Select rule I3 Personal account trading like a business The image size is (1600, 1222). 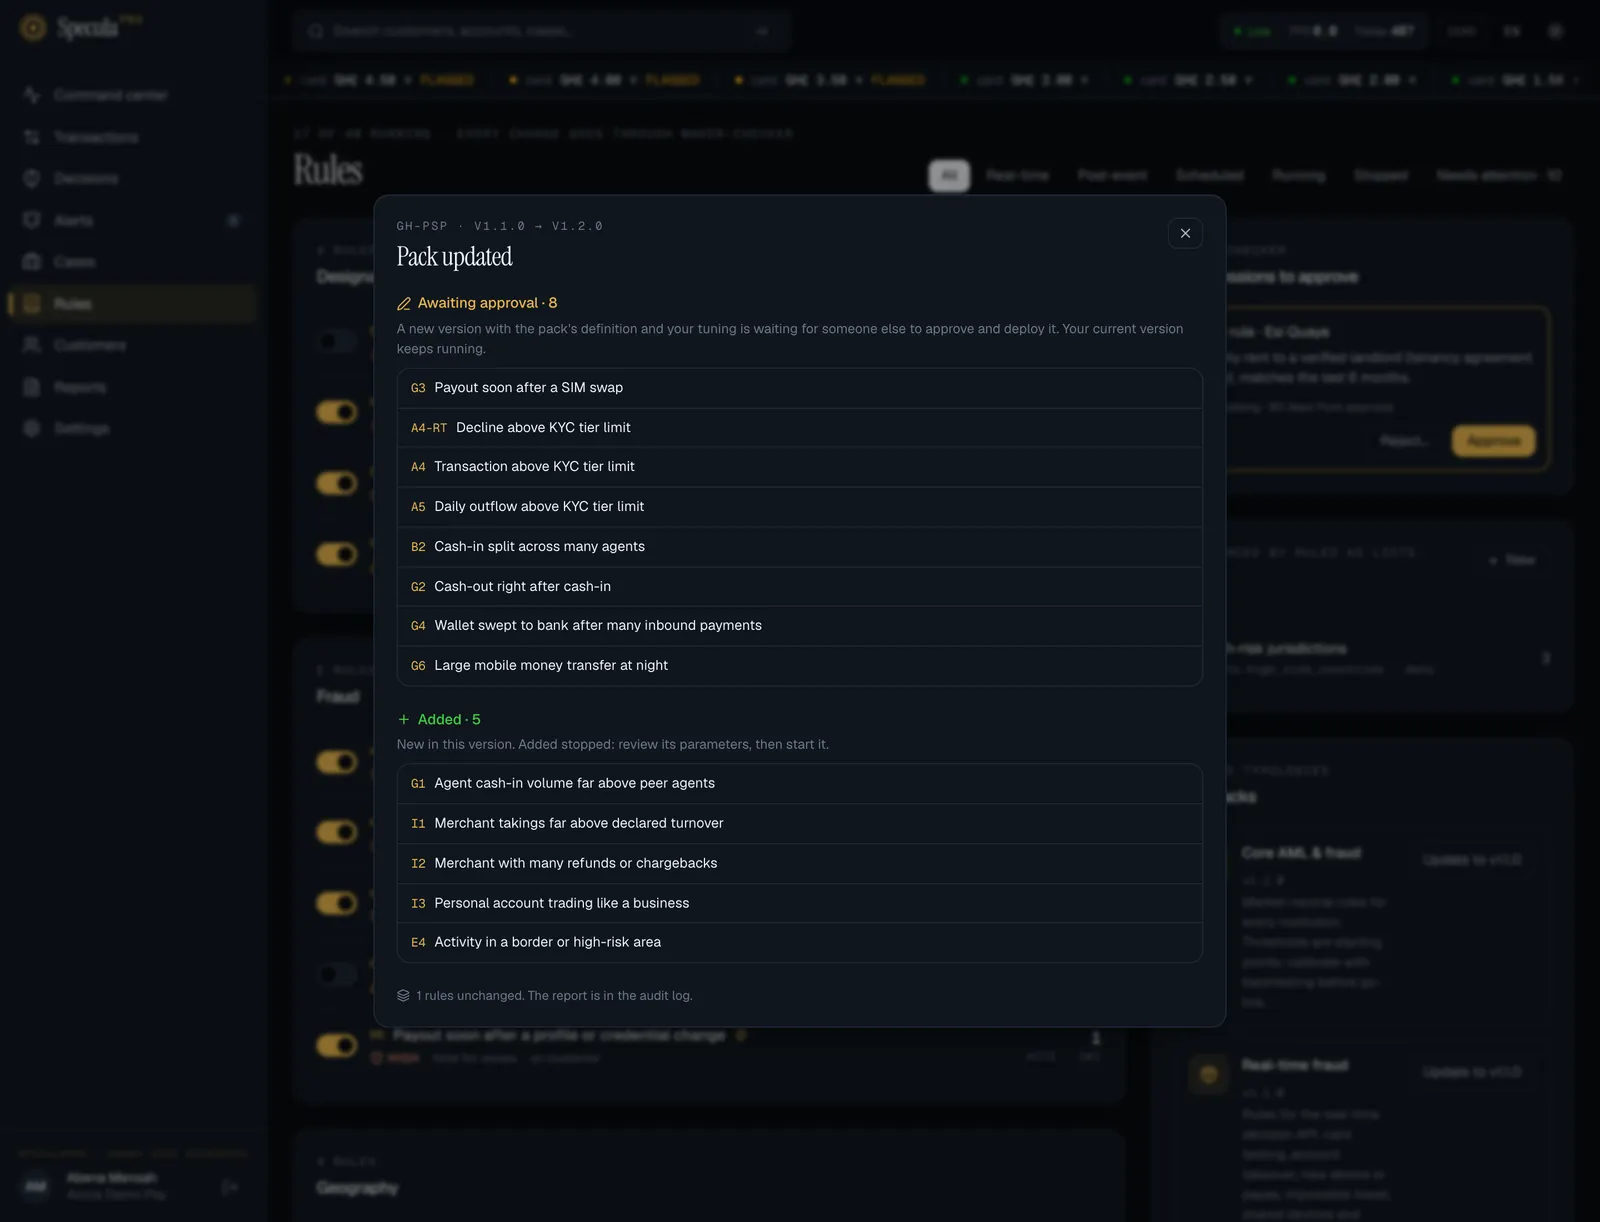tap(799, 903)
